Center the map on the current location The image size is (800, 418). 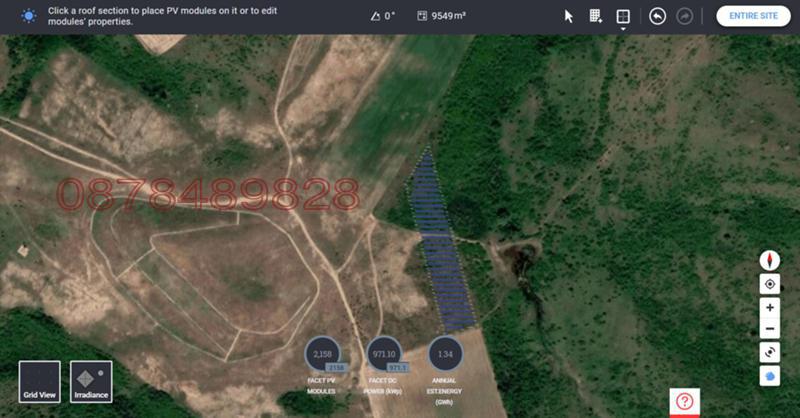click(770, 284)
